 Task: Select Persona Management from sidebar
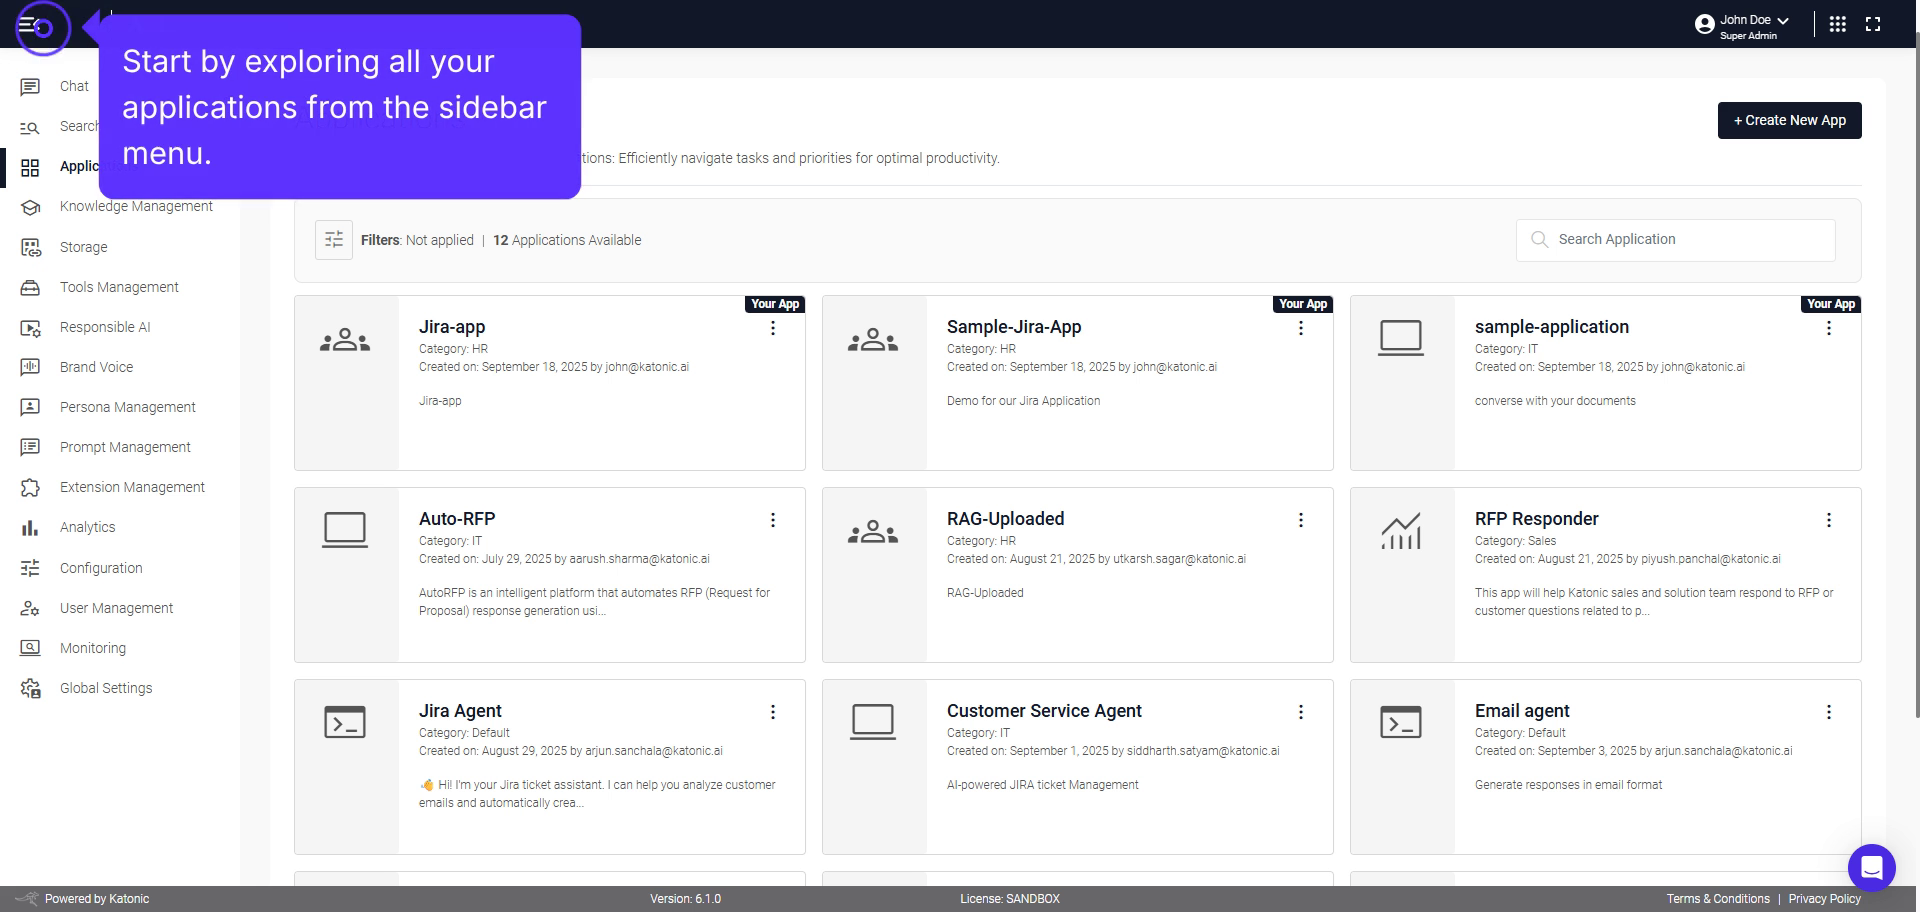pyautogui.click(x=127, y=407)
